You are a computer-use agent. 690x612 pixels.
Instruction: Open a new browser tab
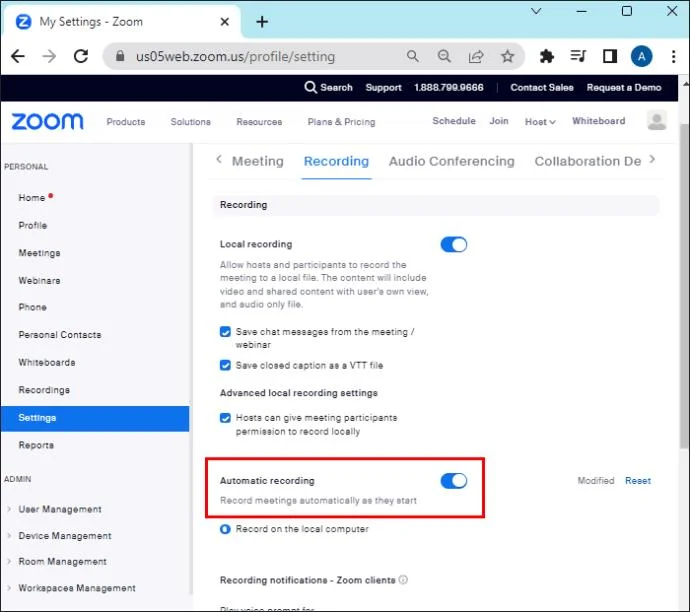pos(262,22)
